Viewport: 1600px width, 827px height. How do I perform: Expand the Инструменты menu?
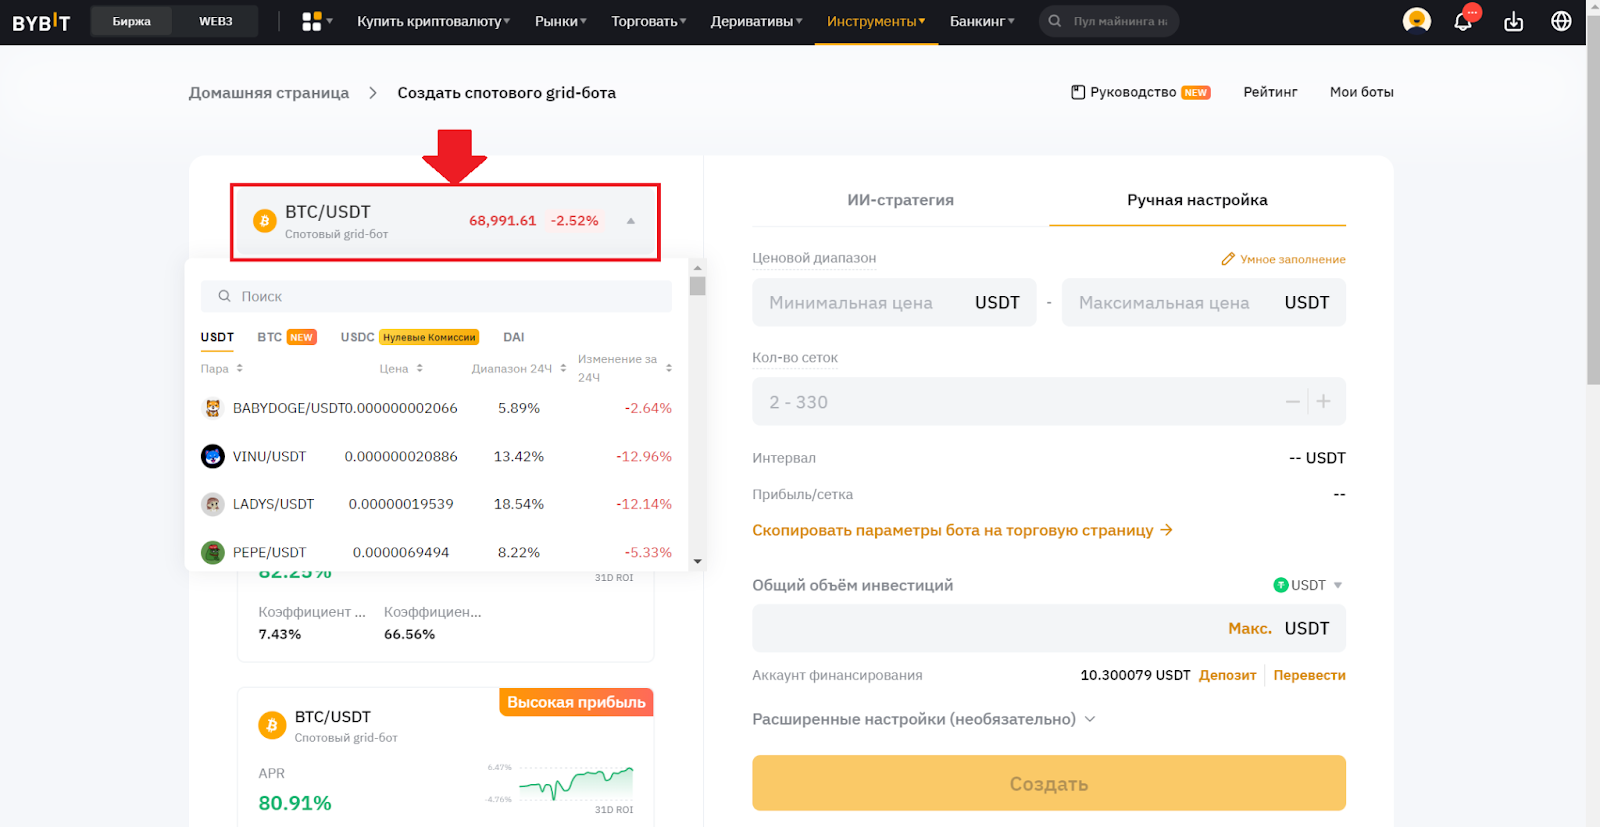tap(876, 21)
